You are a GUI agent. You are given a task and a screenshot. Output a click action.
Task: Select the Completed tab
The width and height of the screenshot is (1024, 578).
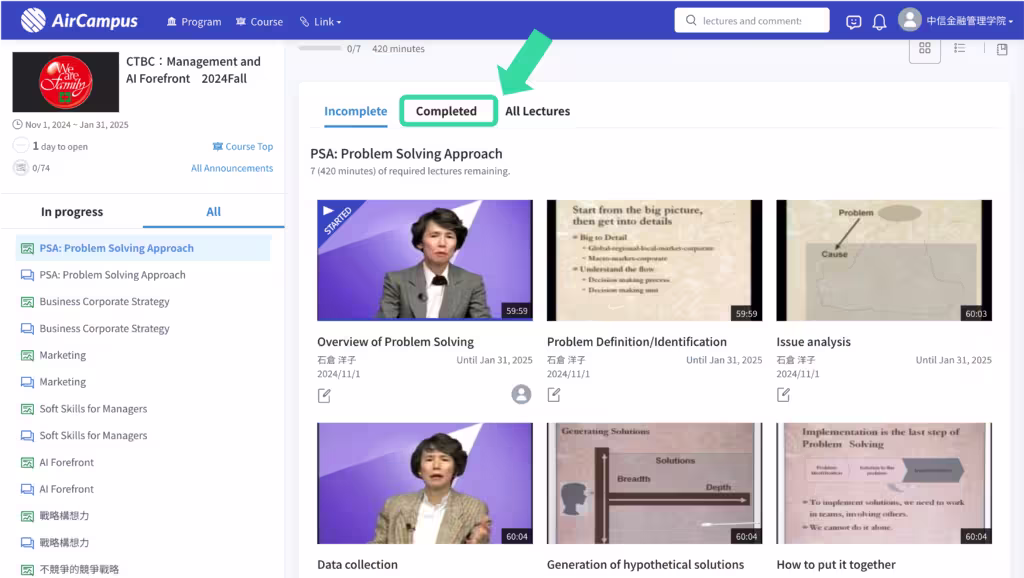pyautogui.click(x=448, y=111)
